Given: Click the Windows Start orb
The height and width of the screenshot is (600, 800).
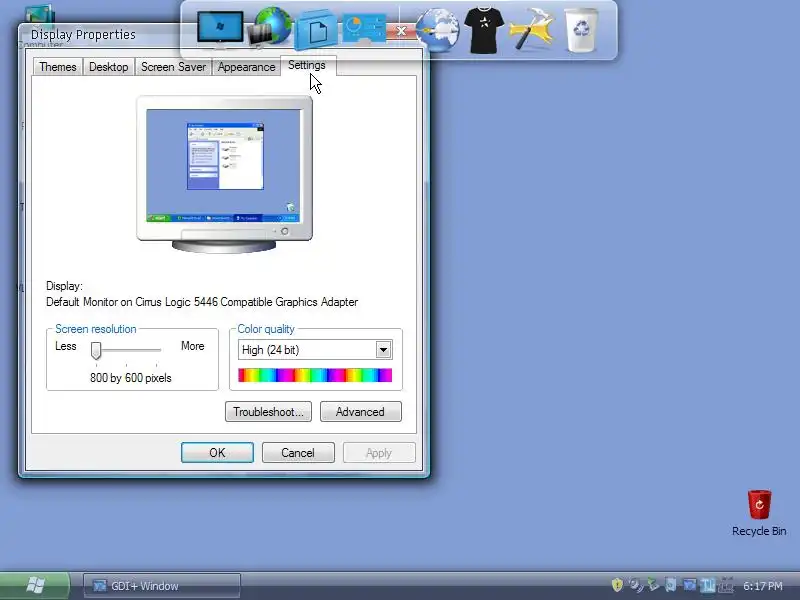Looking at the screenshot, I should [35, 585].
